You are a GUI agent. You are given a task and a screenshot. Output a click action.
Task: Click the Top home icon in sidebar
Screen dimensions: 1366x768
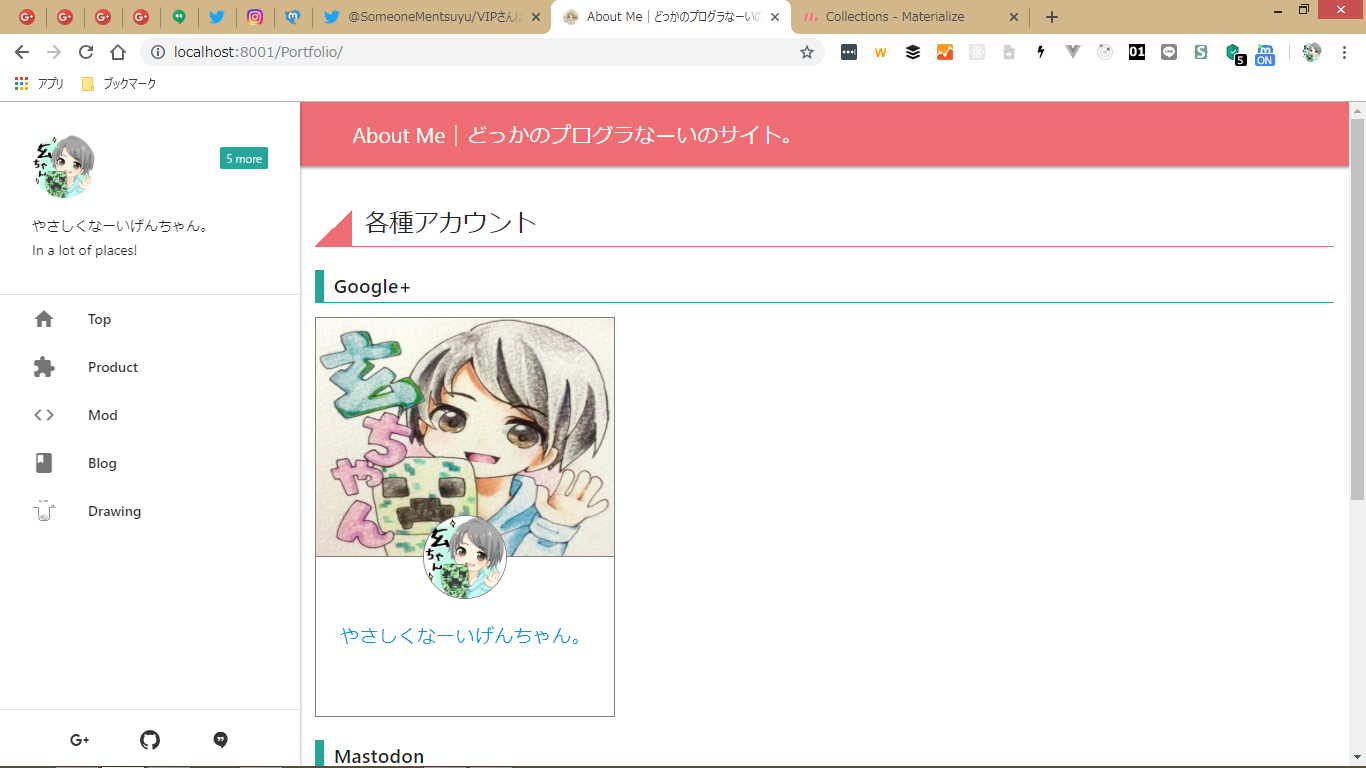44,319
